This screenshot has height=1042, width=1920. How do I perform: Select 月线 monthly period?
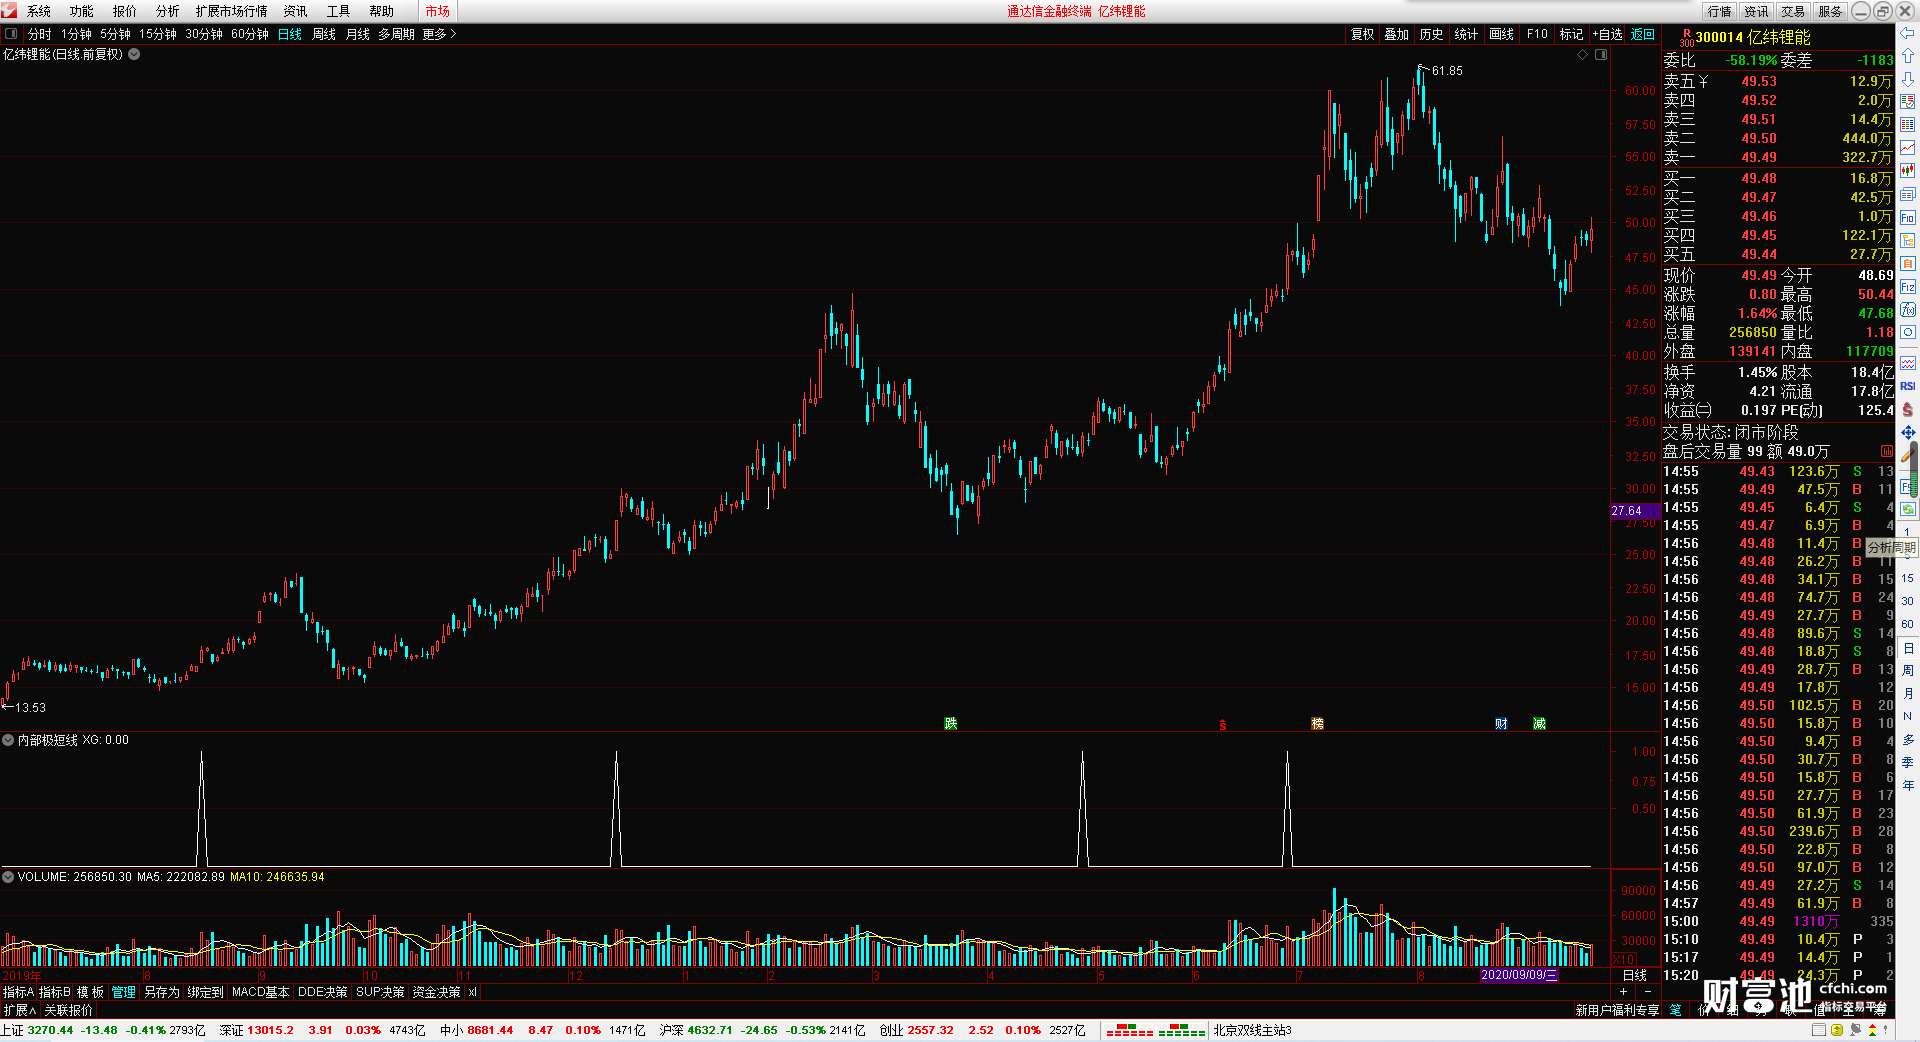coord(358,34)
